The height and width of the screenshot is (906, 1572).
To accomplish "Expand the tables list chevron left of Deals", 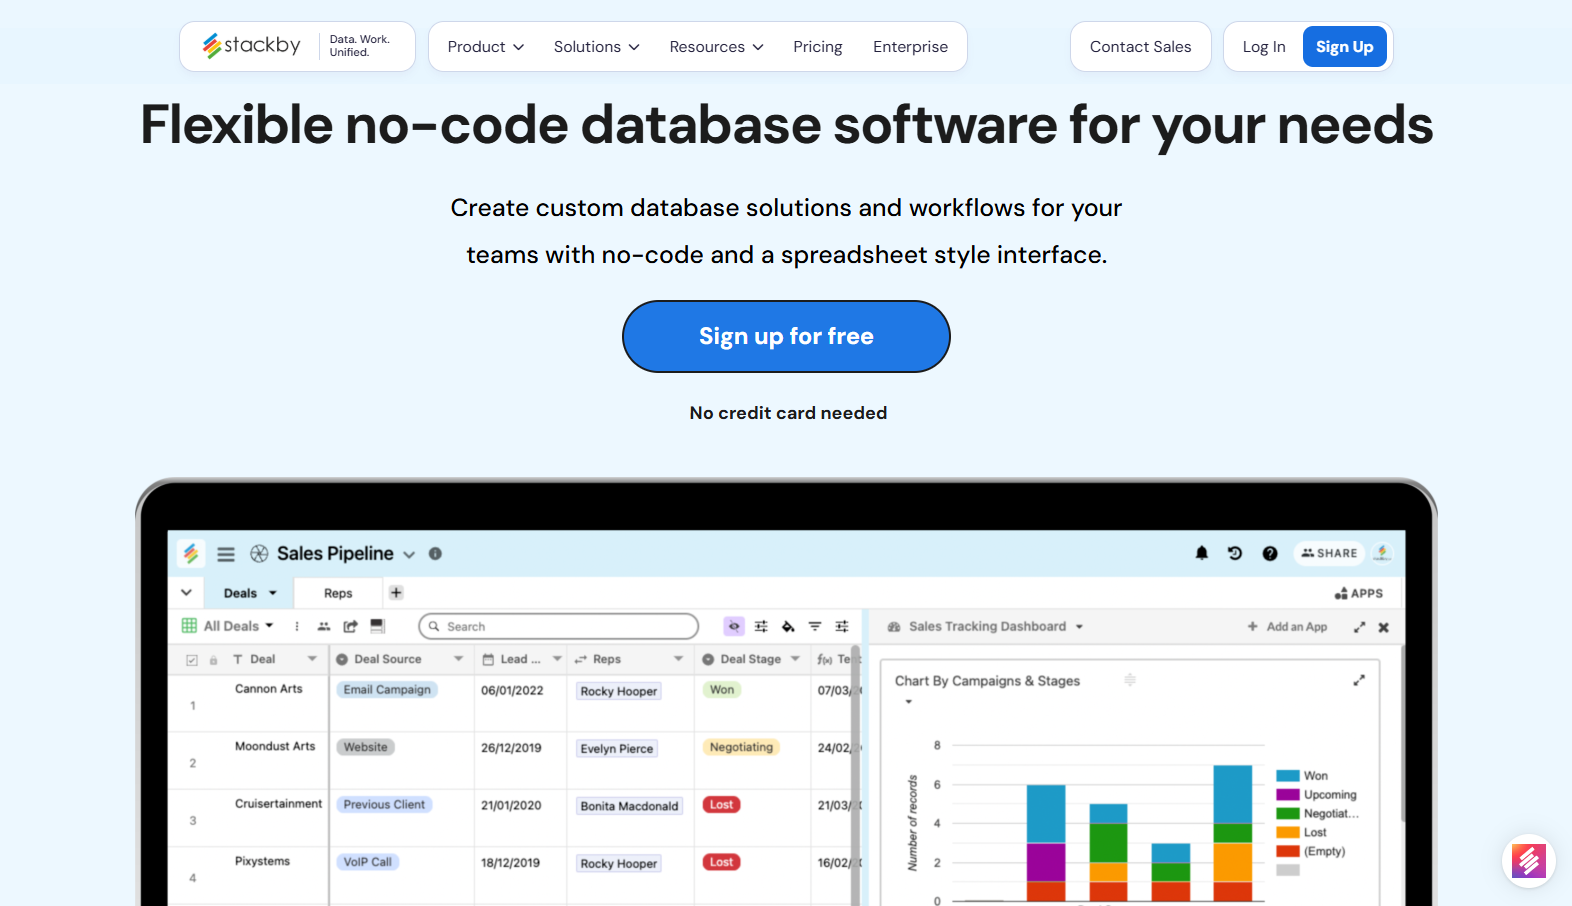I will pos(186,592).
